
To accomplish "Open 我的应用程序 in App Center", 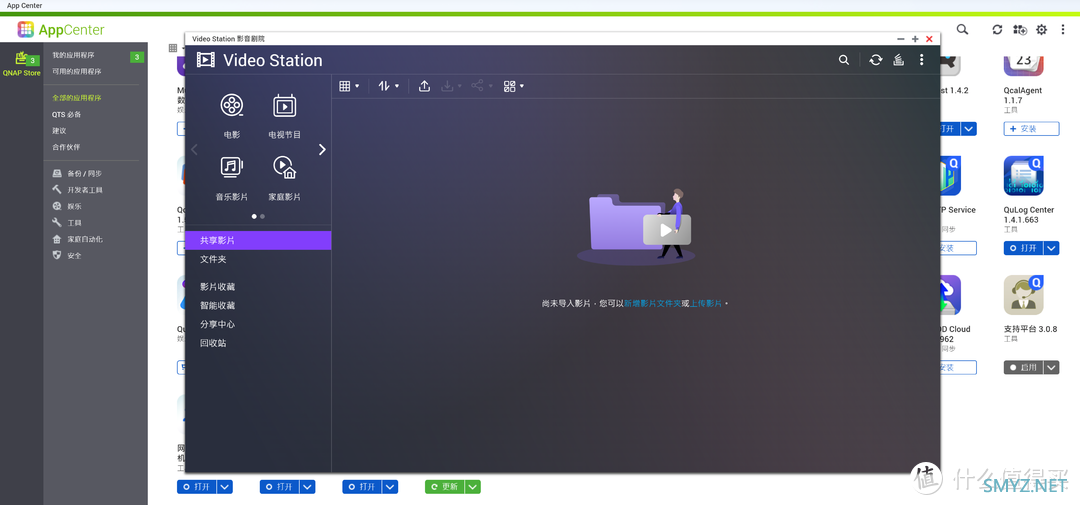I will click(x=73, y=55).
